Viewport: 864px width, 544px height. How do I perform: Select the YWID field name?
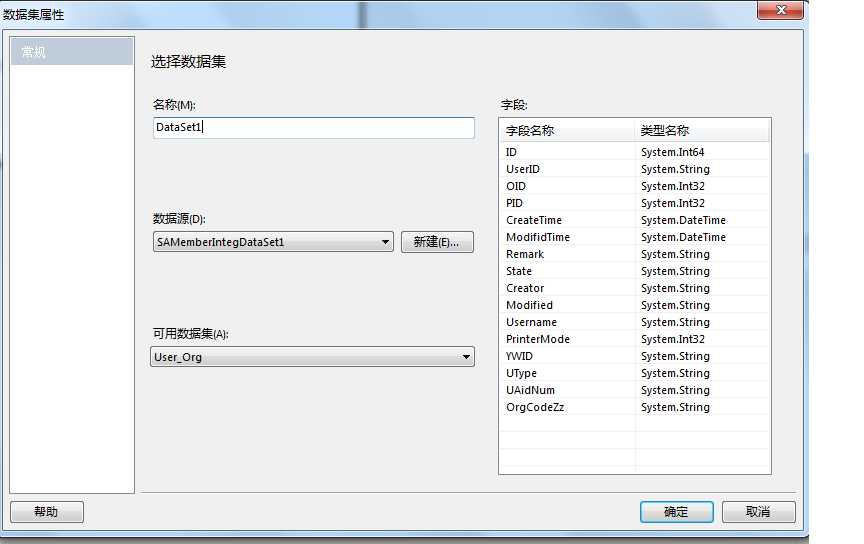(x=520, y=357)
